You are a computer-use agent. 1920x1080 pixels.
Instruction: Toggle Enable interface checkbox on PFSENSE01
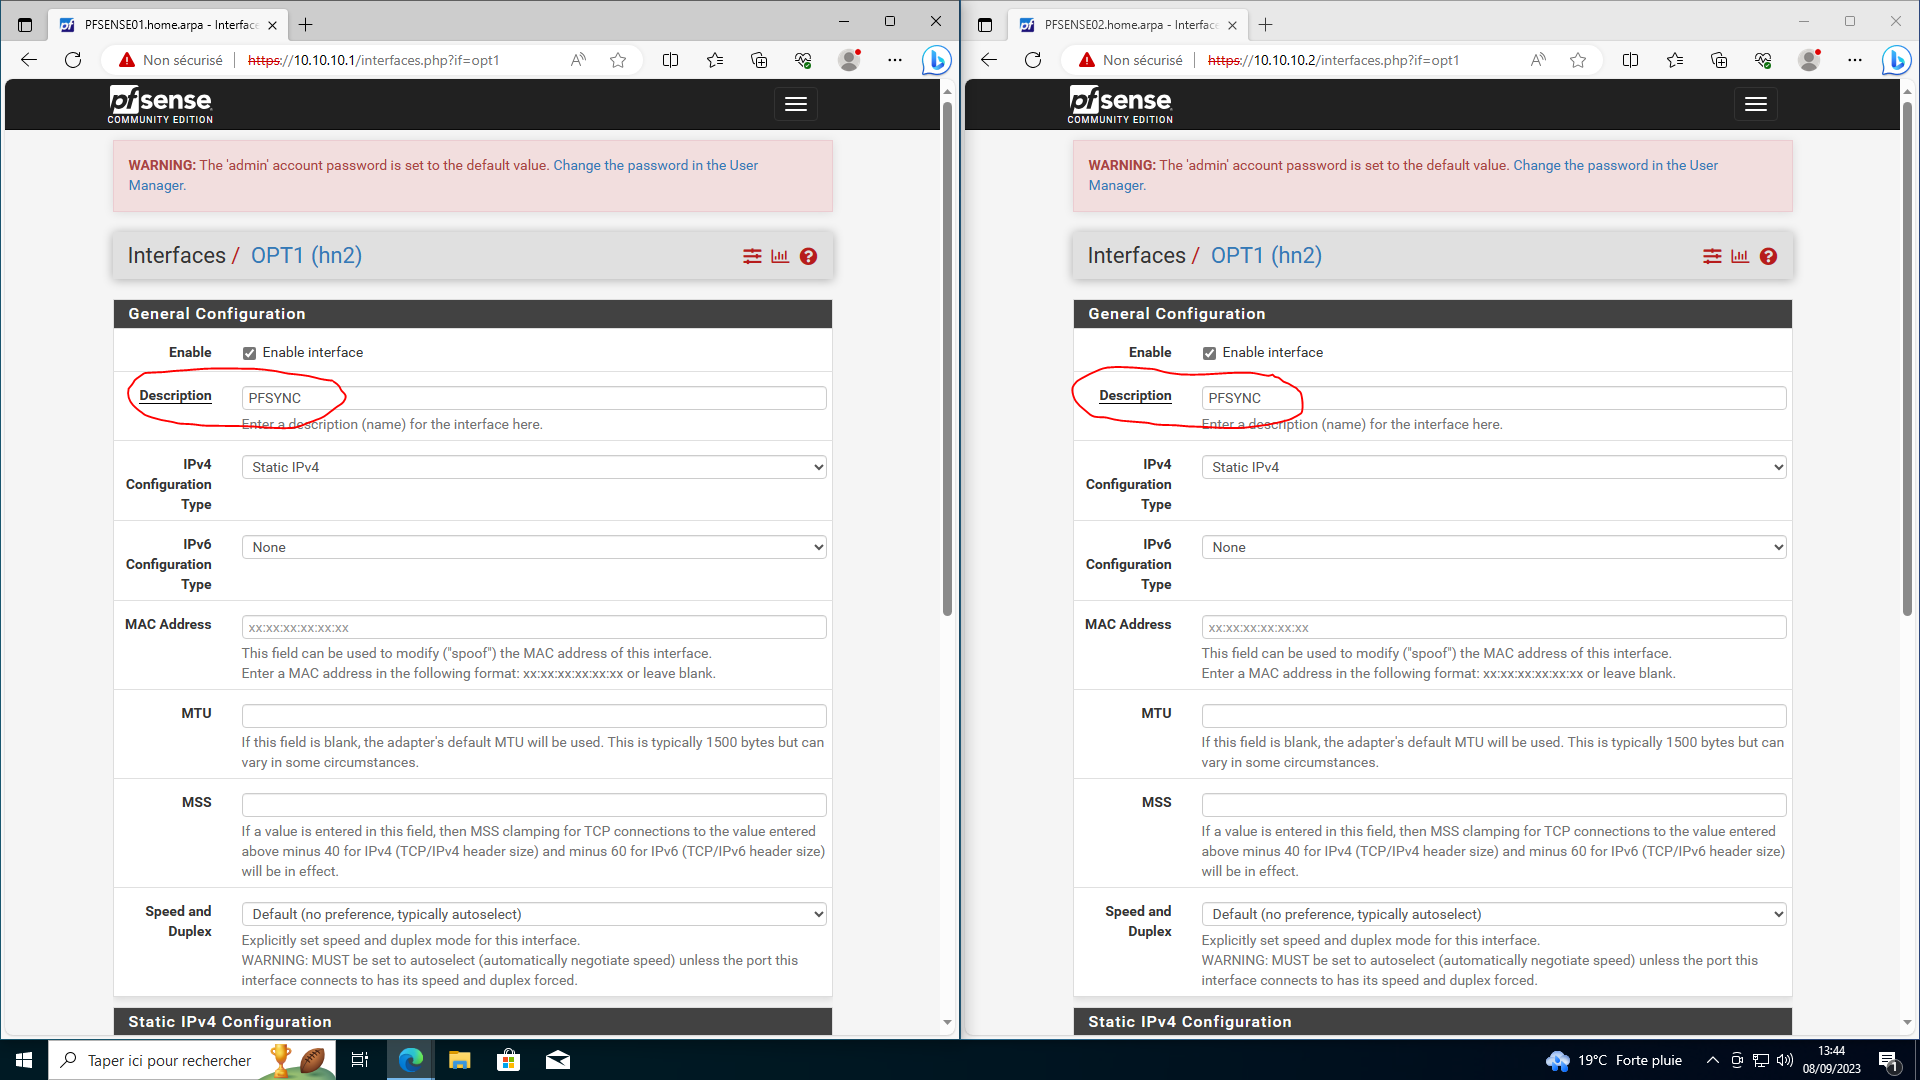[249, 353]
